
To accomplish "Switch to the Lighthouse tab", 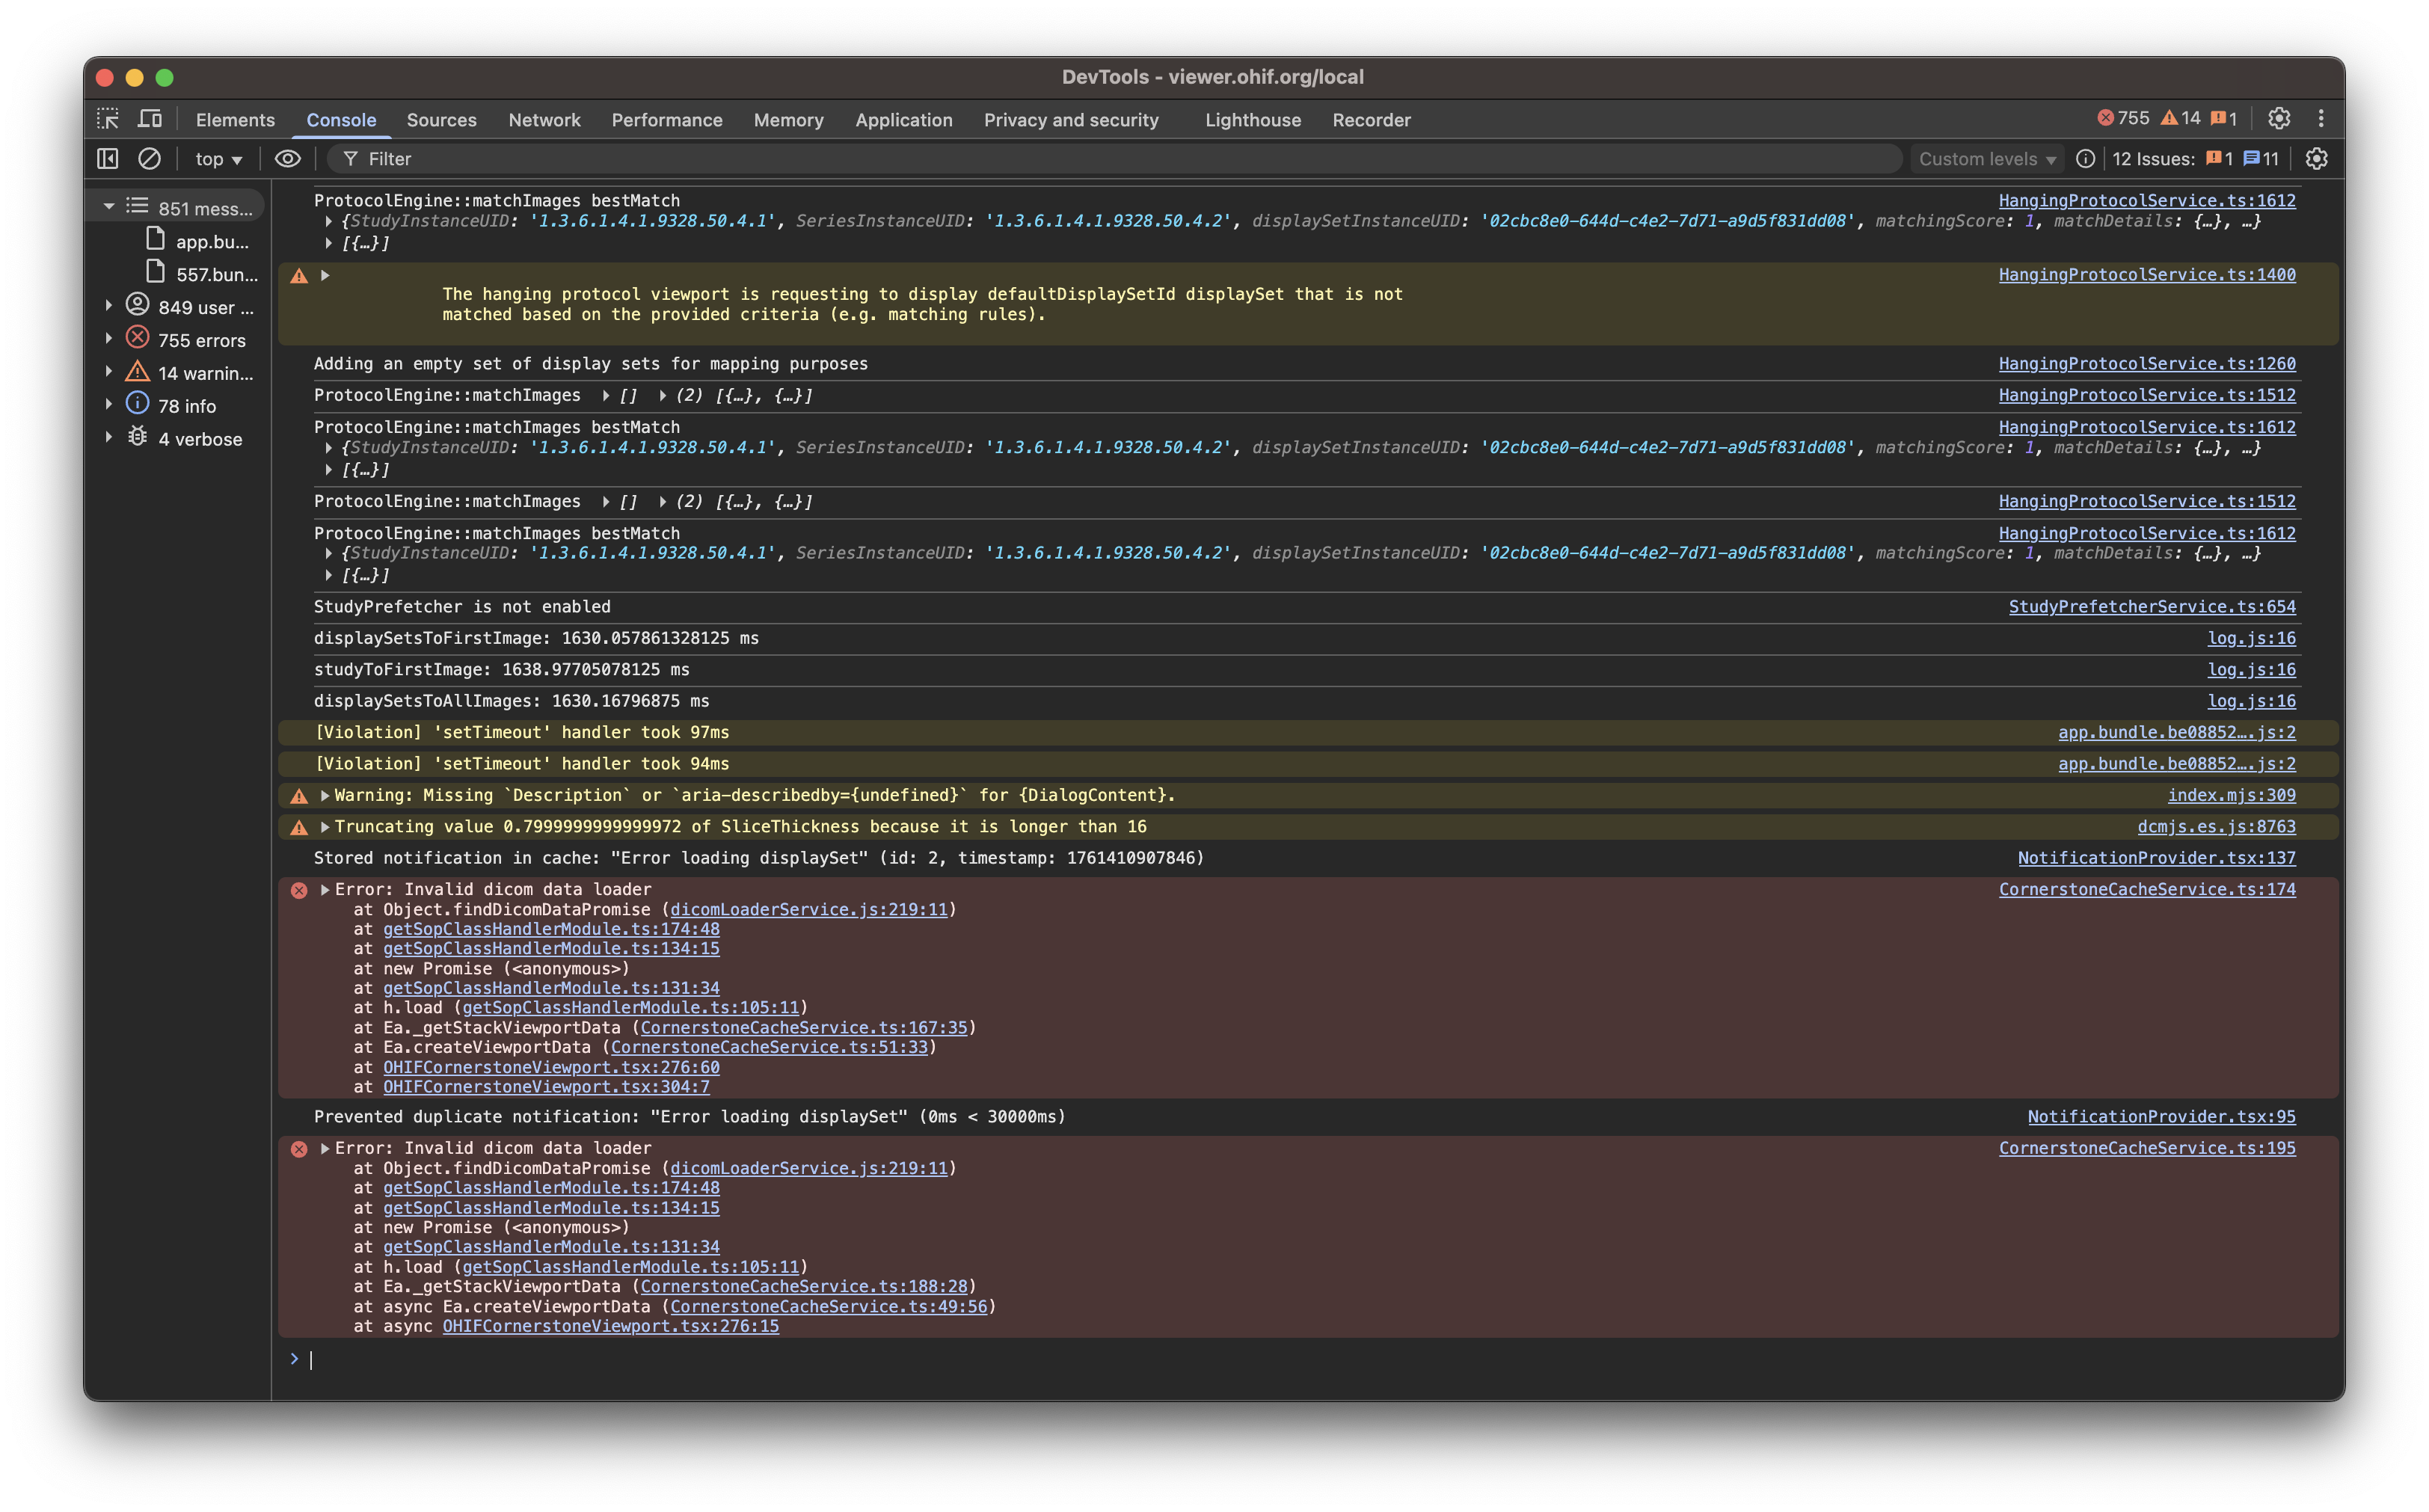I will tap(1252, 120).
